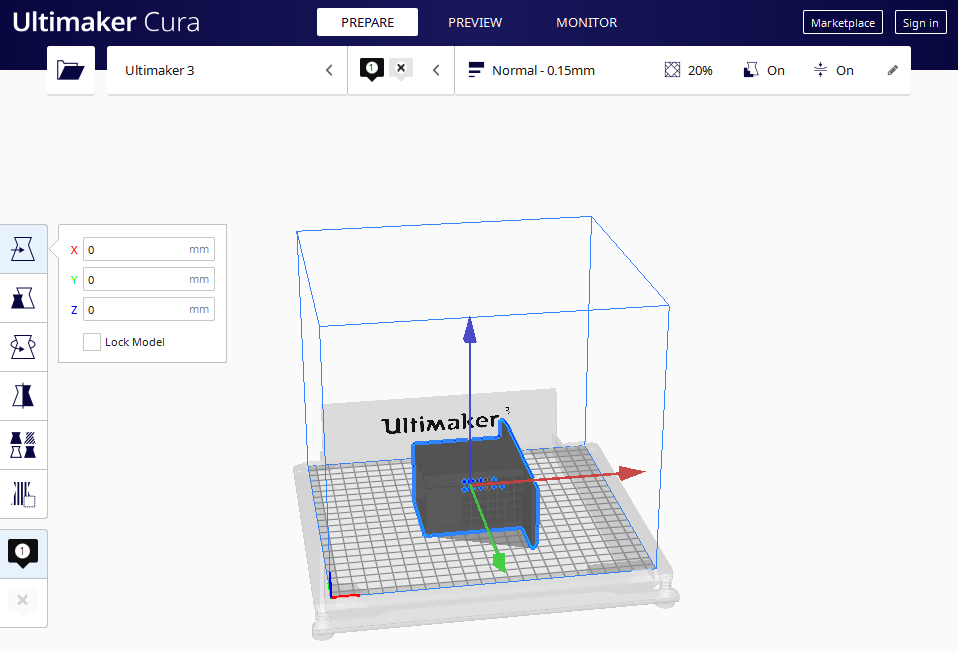Expand the Ultimaker 3 printer selector
The height and width of the screenshot is (652, 958).
click(227, 70)
